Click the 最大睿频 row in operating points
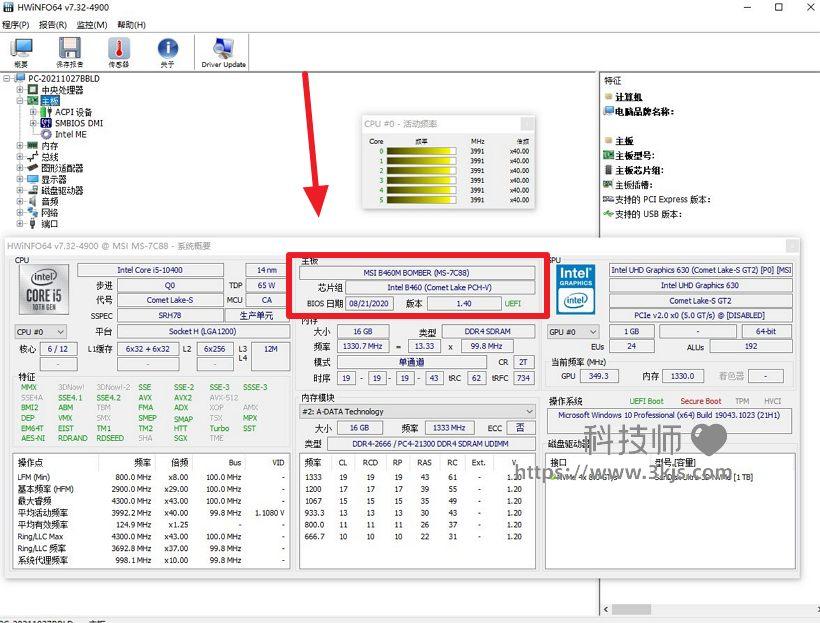Image resolution: width=820 pixels, height=623 pixels. point(151,501)
